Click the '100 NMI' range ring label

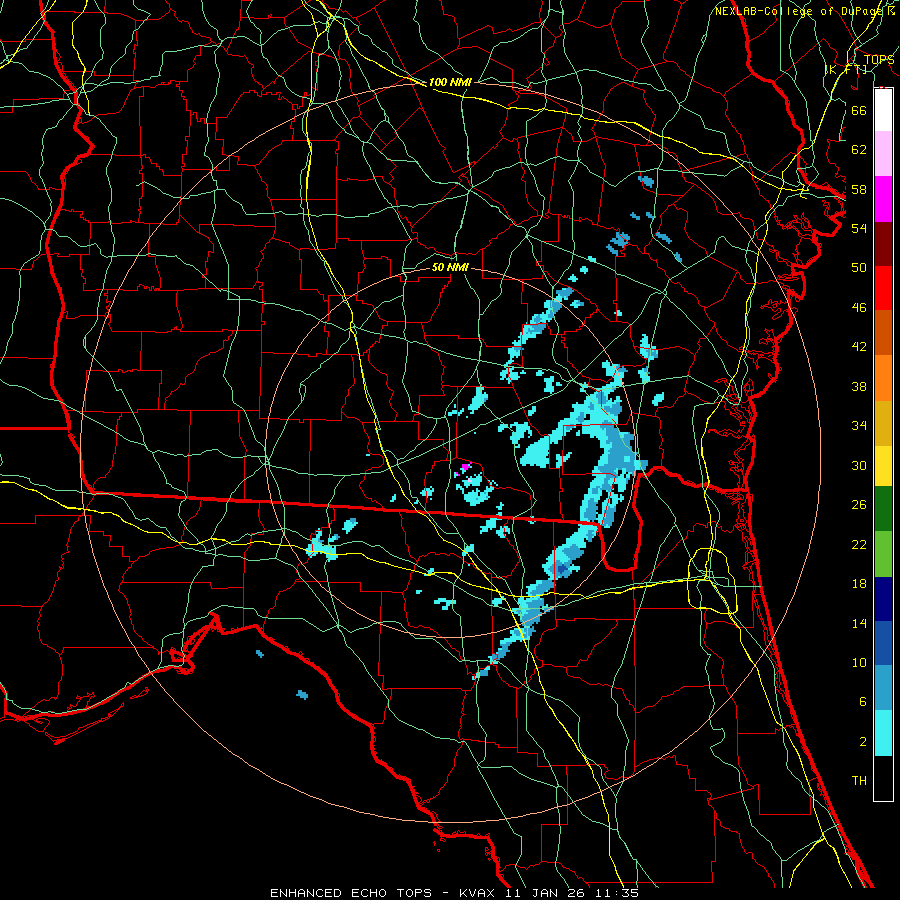450,82
